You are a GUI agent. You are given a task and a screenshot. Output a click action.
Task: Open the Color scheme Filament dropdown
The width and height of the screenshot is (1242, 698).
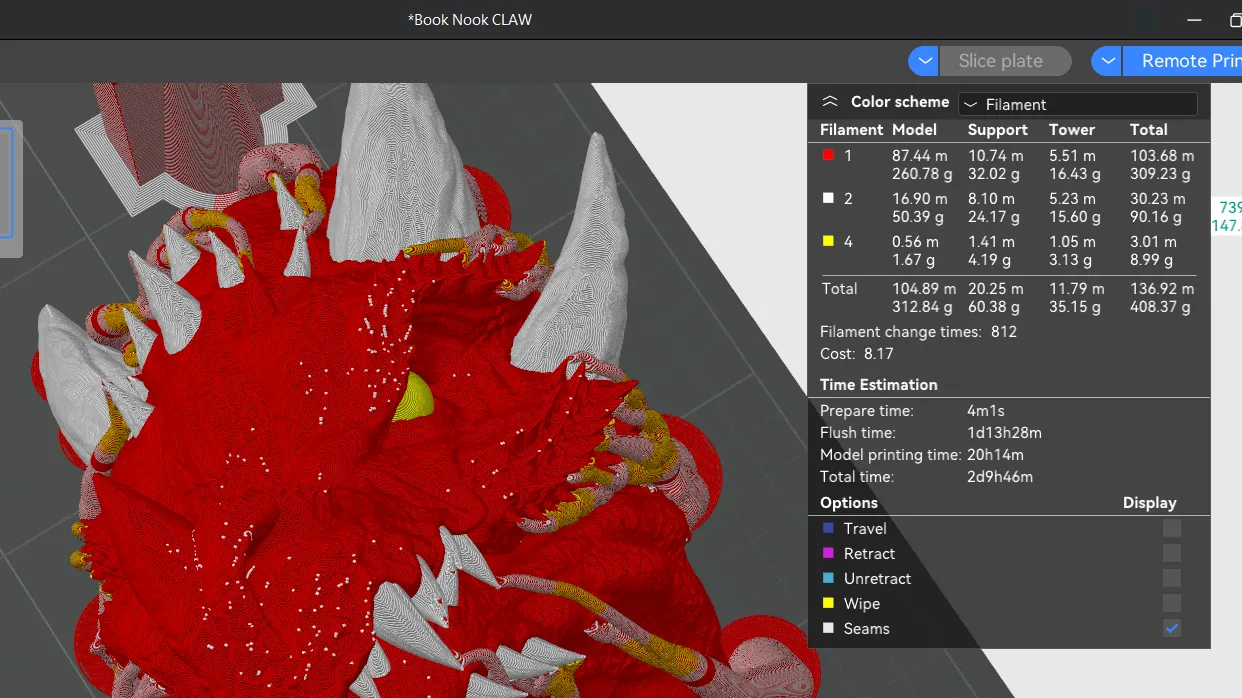[1077, 104]
